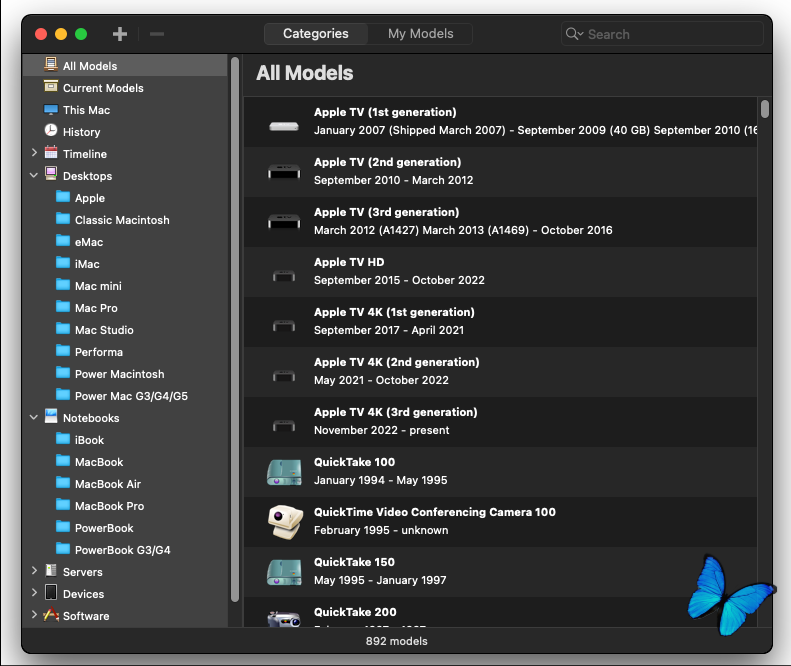Select the eMac folder in sidebar
The image size is (791, 666).
[125, 242]
